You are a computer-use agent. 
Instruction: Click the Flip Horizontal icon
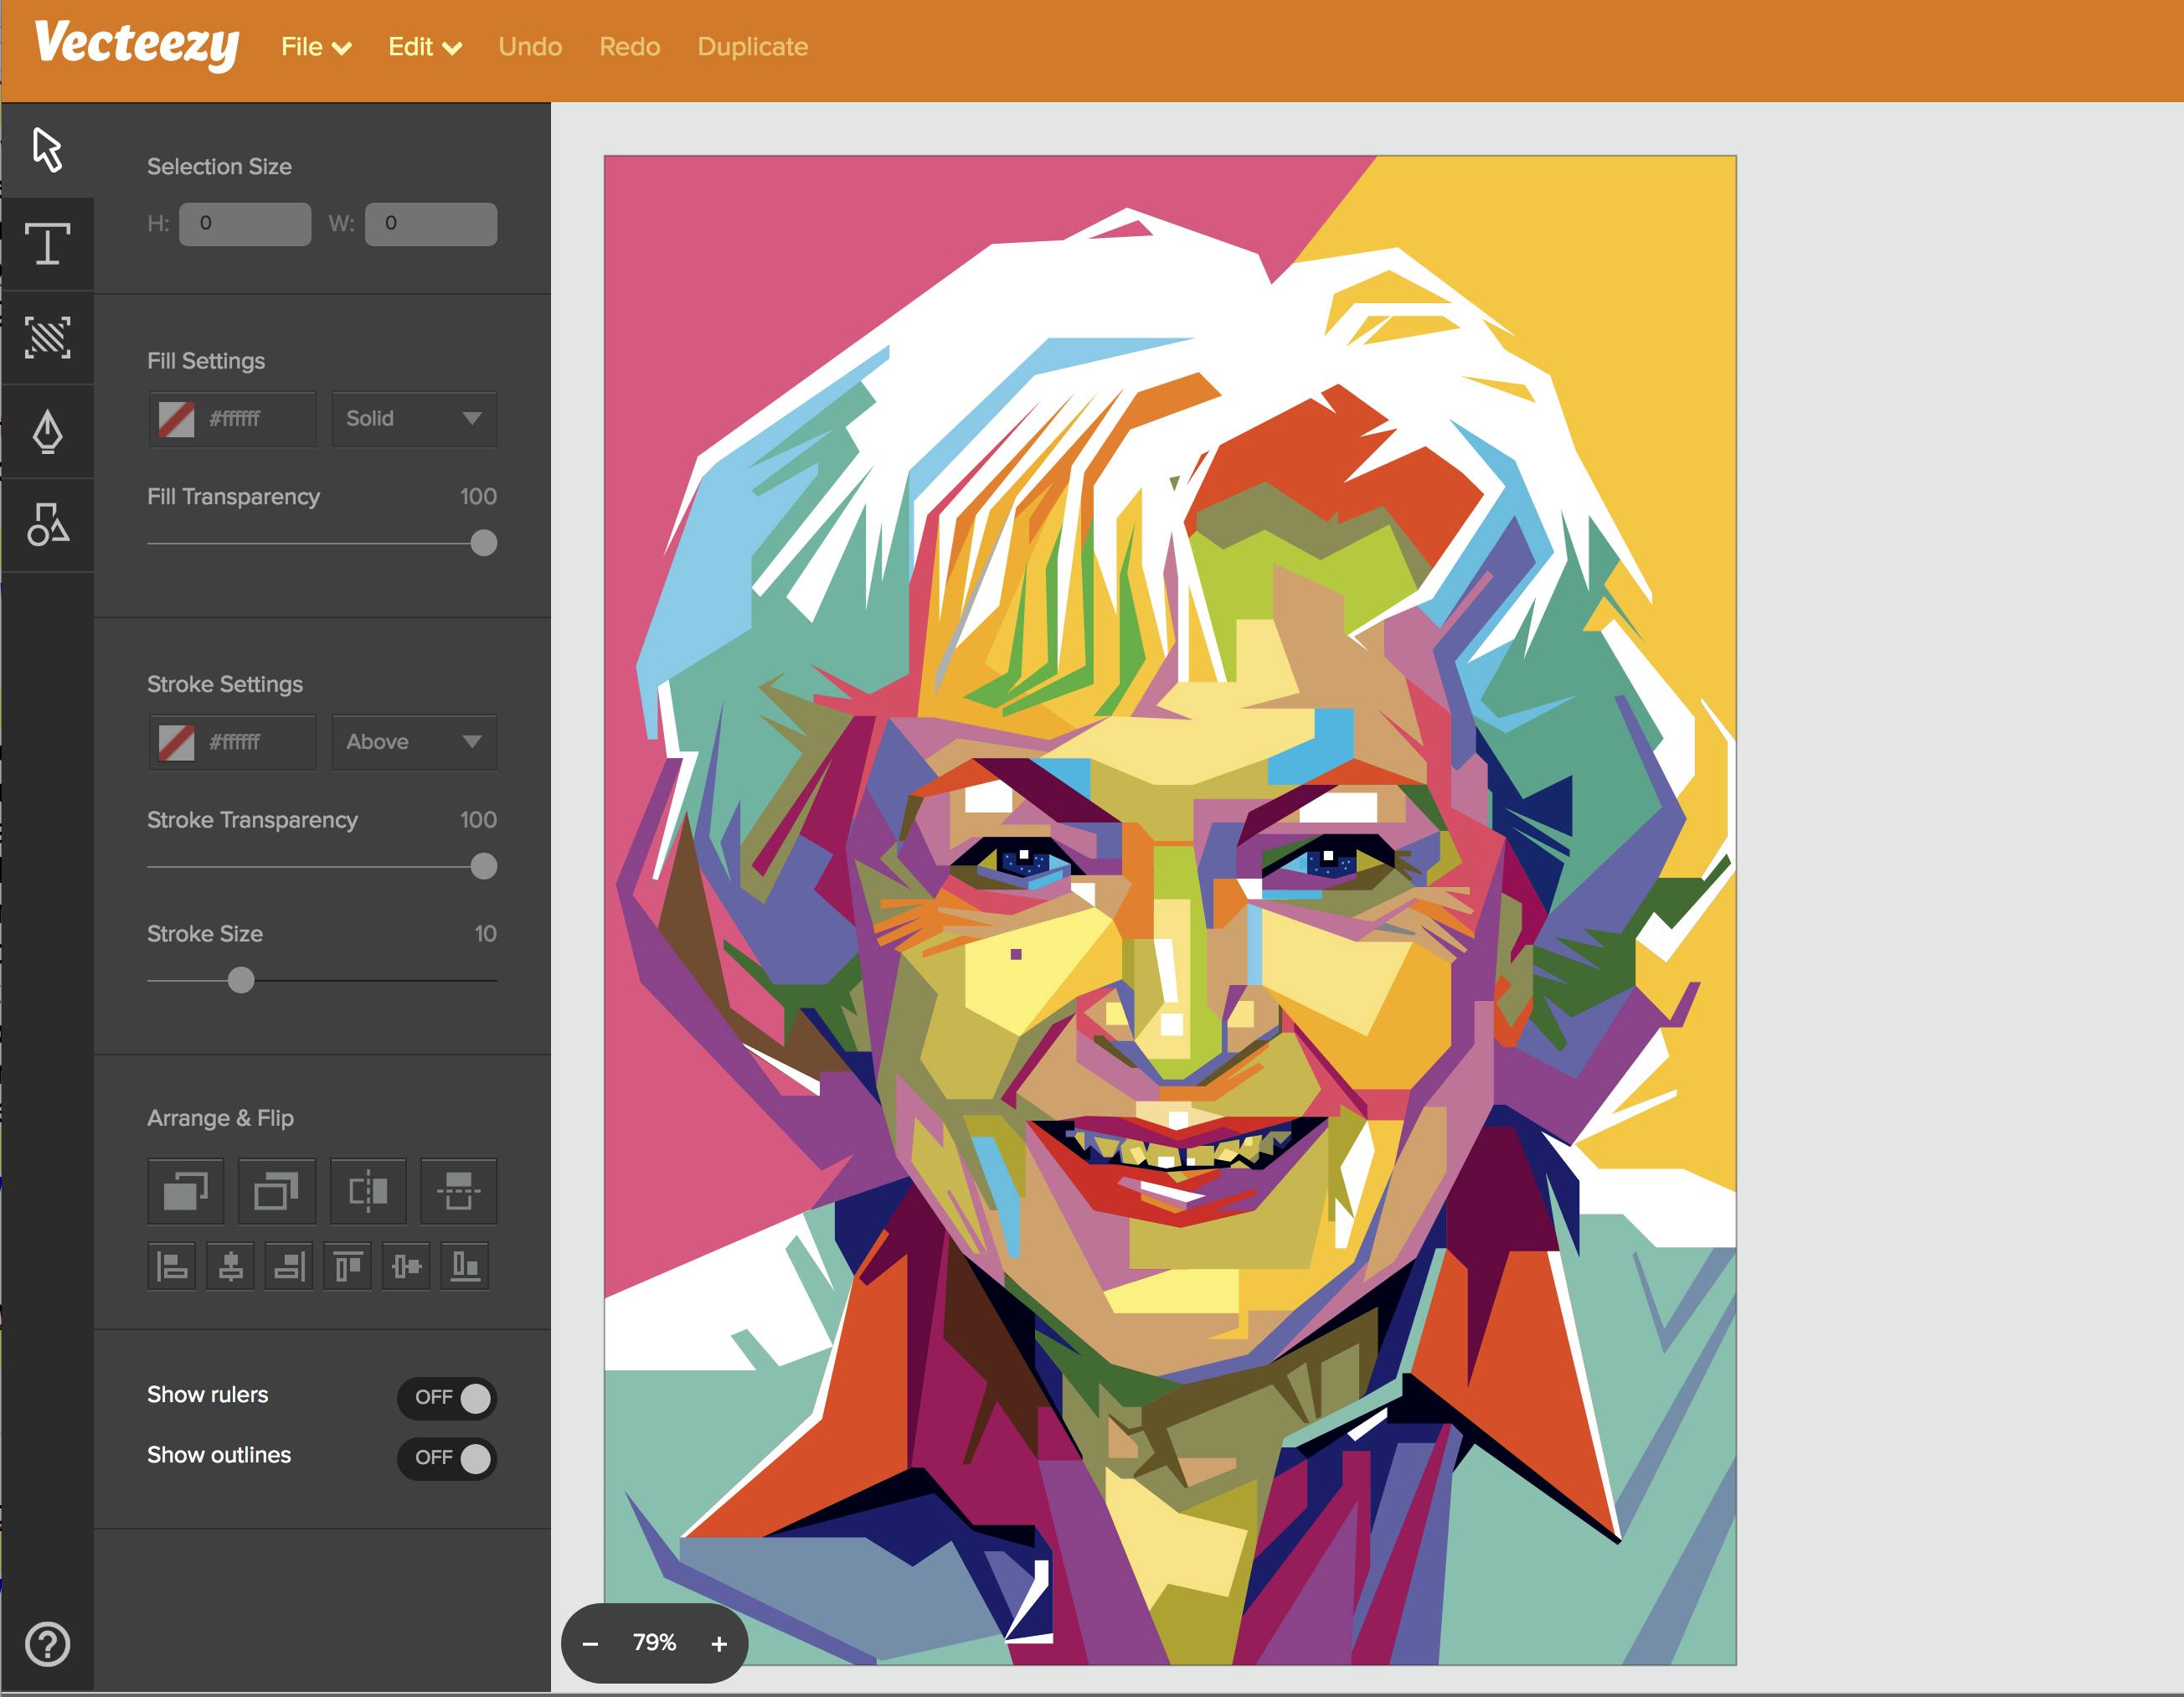point(368,1191)
